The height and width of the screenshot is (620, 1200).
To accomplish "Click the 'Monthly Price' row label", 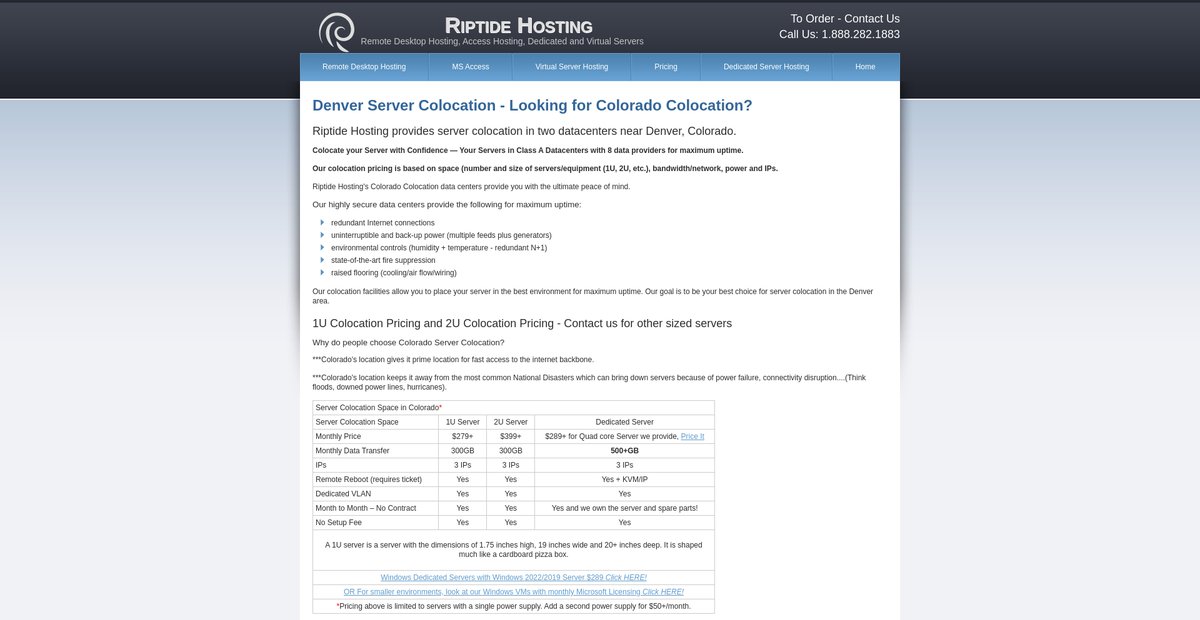I will click(338, 437).
